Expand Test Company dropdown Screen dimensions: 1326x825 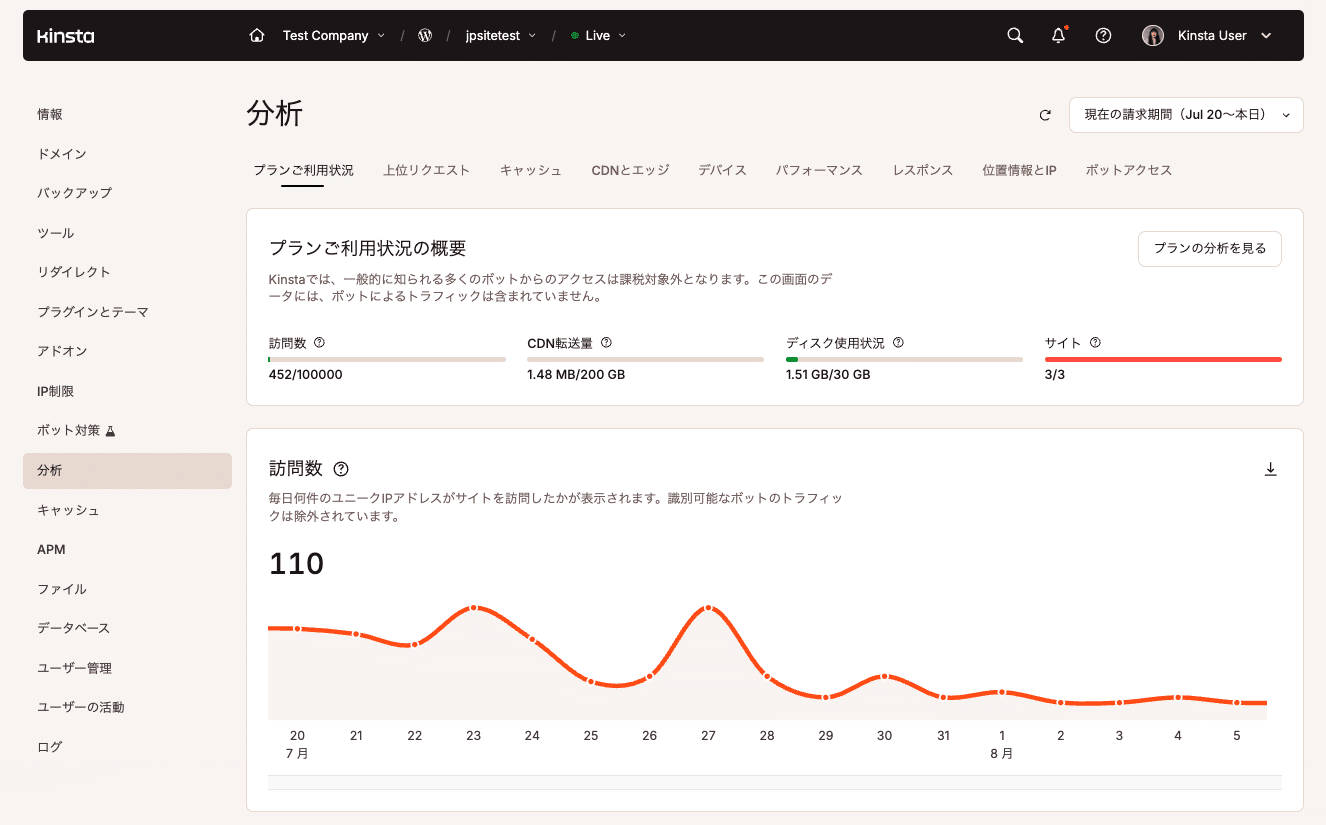[x=333, y=35]
